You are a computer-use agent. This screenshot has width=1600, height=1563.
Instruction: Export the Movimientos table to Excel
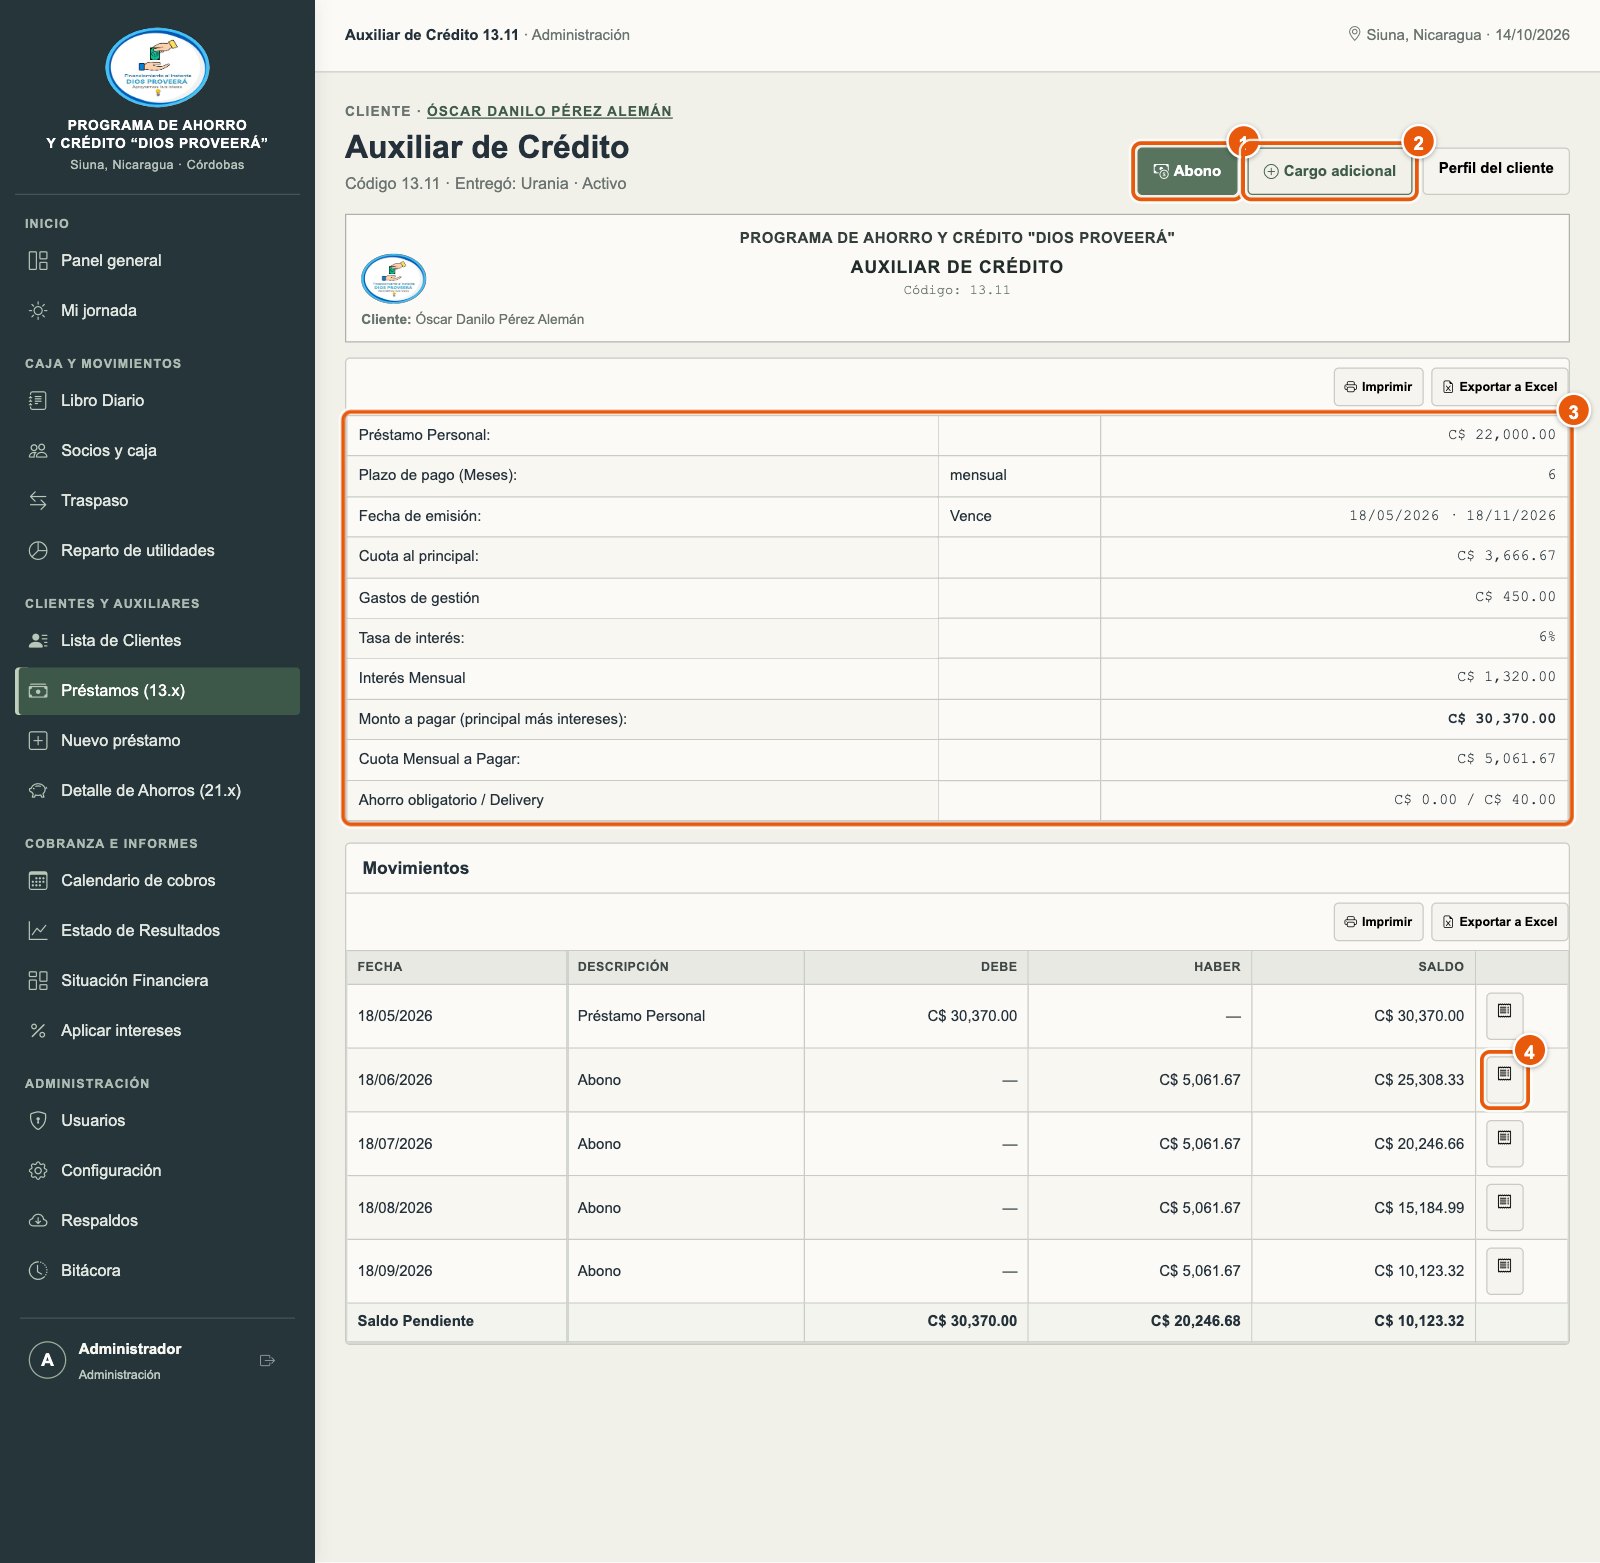[x=1500, y=922]
